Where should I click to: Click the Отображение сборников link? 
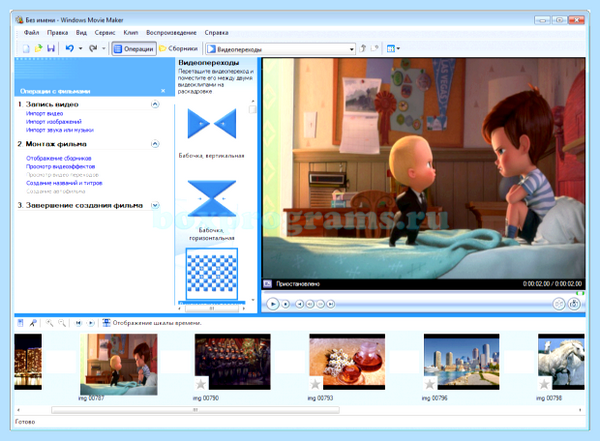tap(59, 158)
